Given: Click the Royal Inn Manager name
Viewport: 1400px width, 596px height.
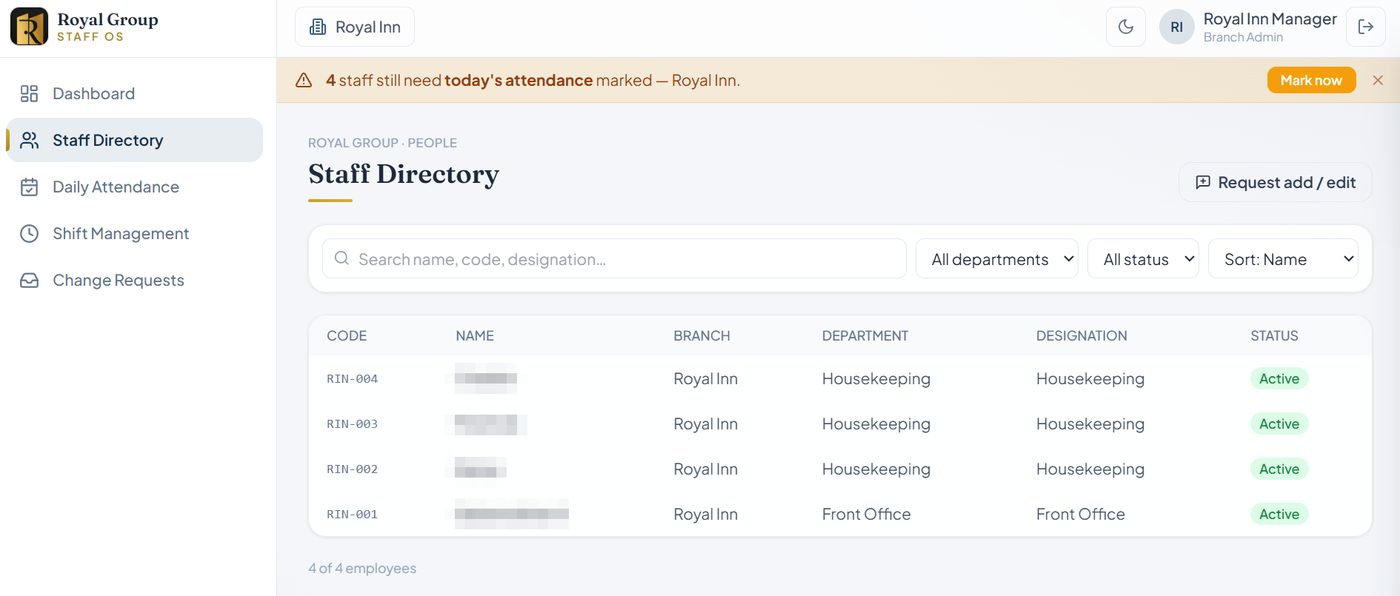Looking at the screenshot, I should [1270, 19].
